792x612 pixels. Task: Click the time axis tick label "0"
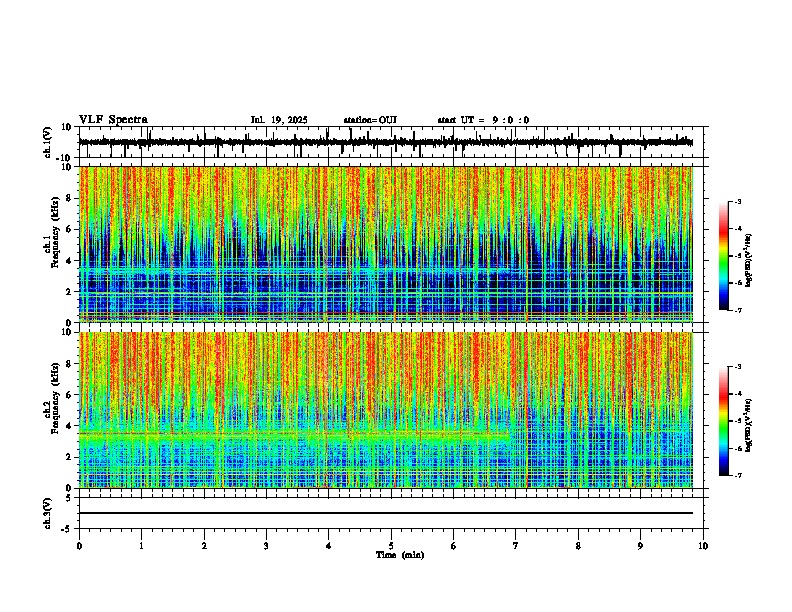[79, 546]
